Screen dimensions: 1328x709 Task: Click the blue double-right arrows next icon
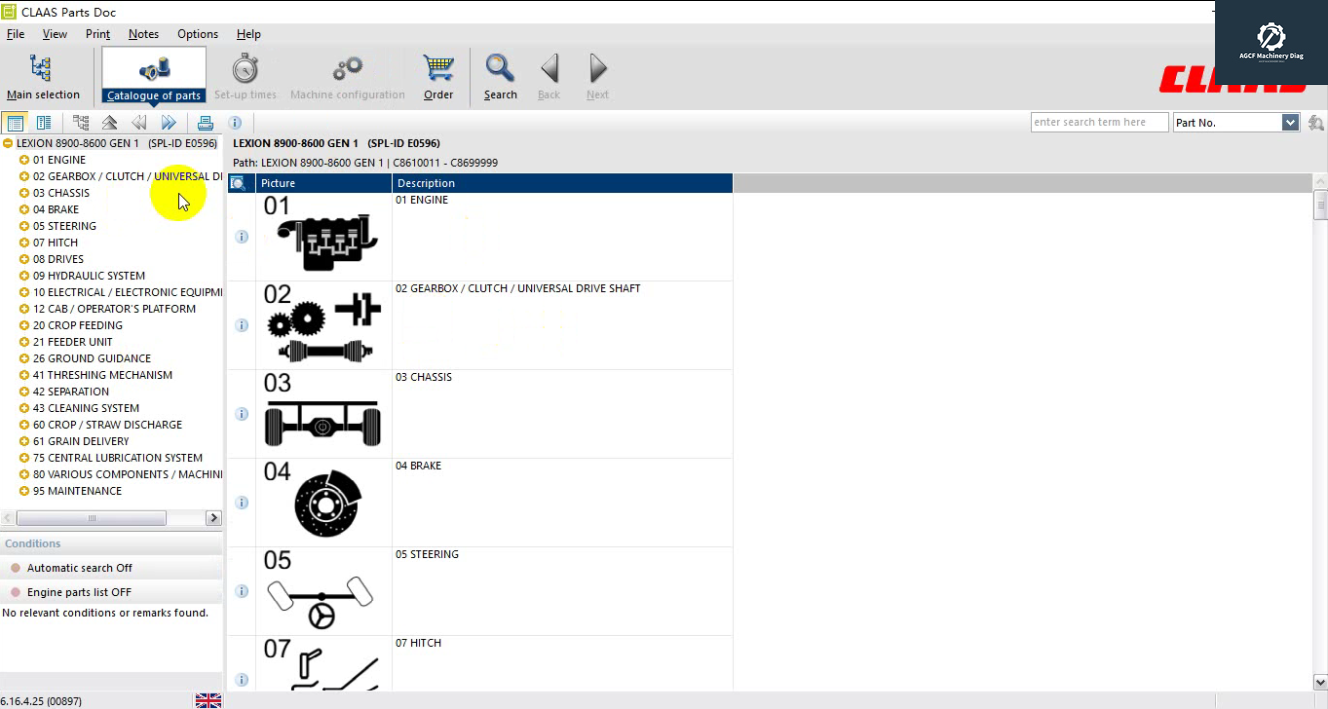(x=168, y=123)
